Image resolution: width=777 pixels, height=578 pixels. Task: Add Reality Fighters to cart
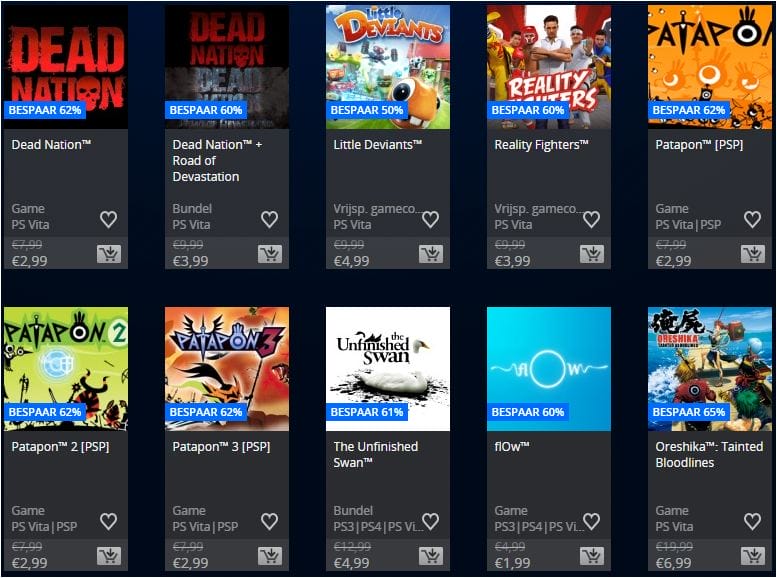pyautogui.click(x=592, y=254)
